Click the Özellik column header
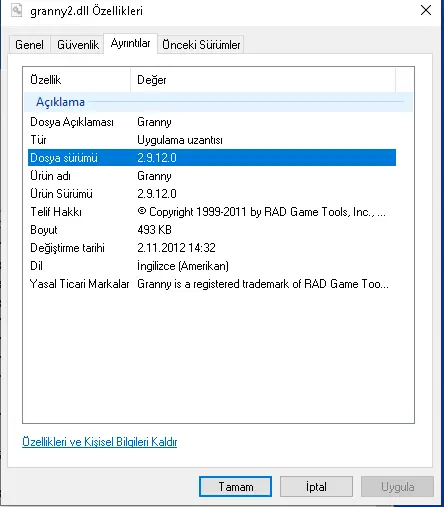444x507 pixels. 77,80
